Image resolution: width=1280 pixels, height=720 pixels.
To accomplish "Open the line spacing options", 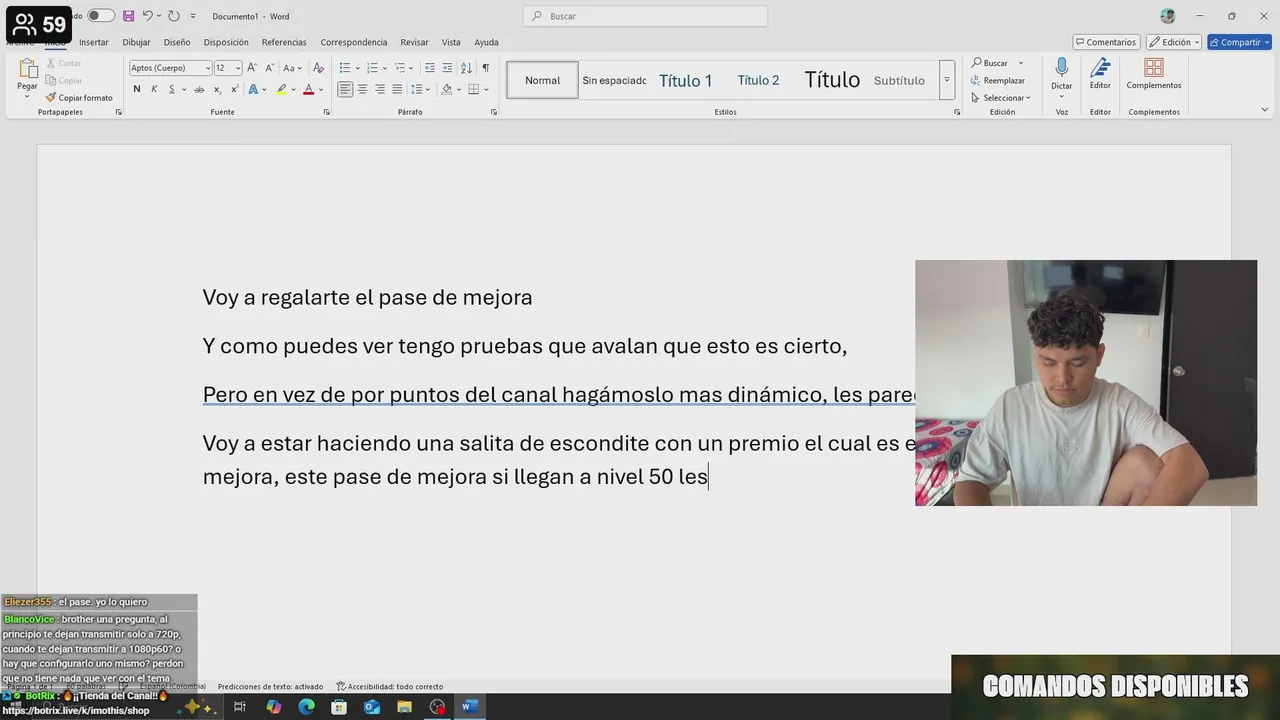I will (x=419, y=89).
